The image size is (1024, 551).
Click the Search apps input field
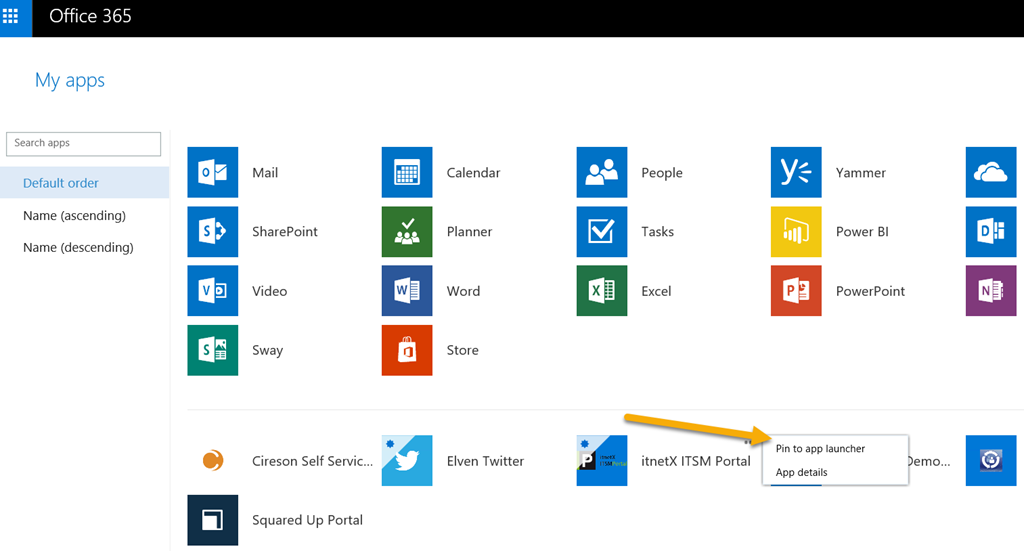pos(84,144)
